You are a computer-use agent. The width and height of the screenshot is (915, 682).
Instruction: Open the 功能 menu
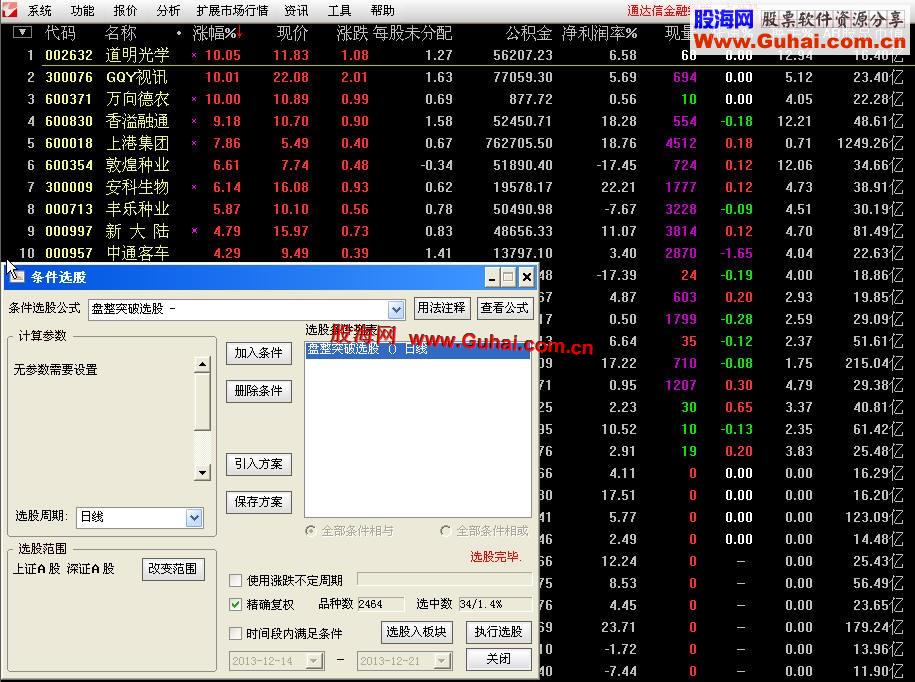click(x=82, y=11)
